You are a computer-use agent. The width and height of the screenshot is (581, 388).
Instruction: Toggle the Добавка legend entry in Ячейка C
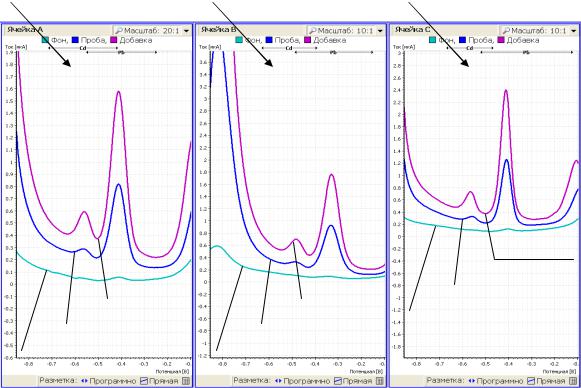[519, 40]
